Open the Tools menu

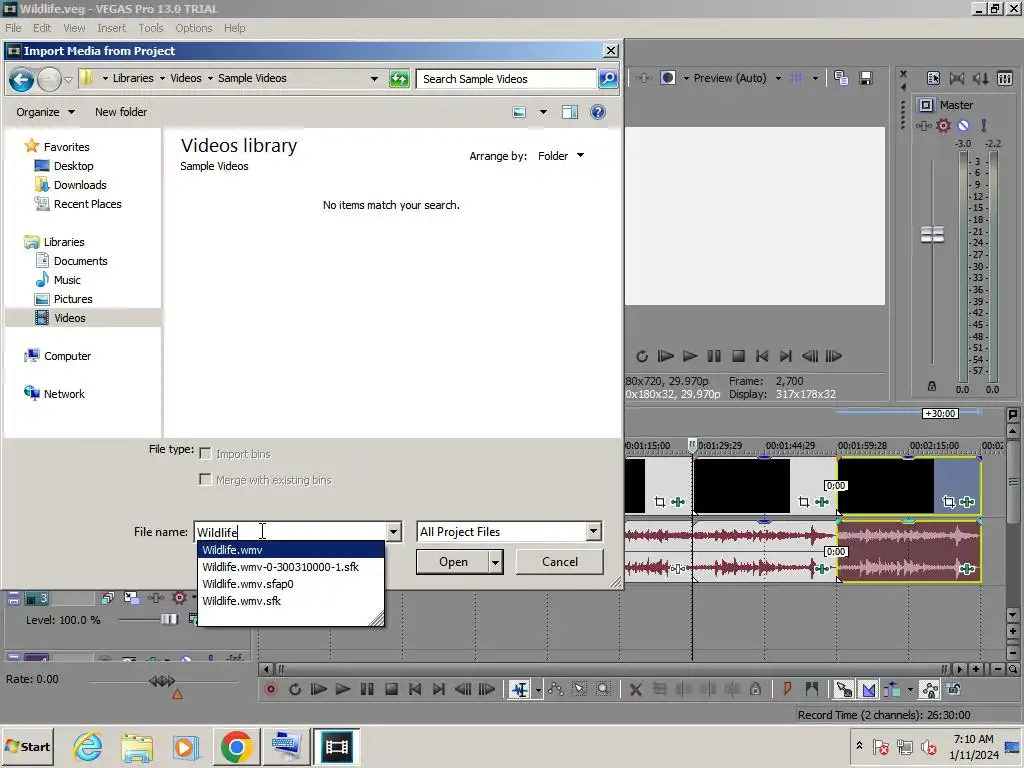(150, 28)
